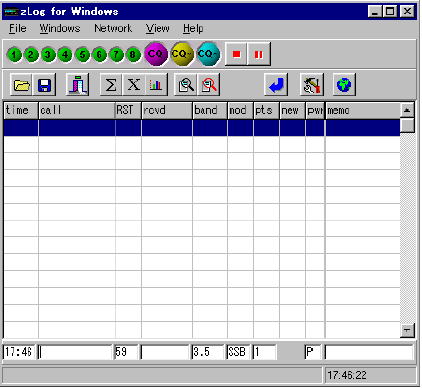This screenshot has height=388, width=422.
Task: Save the log with floppy disk icon
Action: click(x=44, y=85)
